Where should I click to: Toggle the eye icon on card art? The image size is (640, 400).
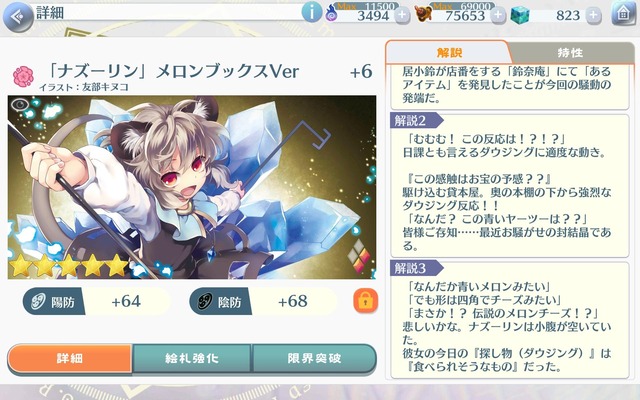pos(20,105)
